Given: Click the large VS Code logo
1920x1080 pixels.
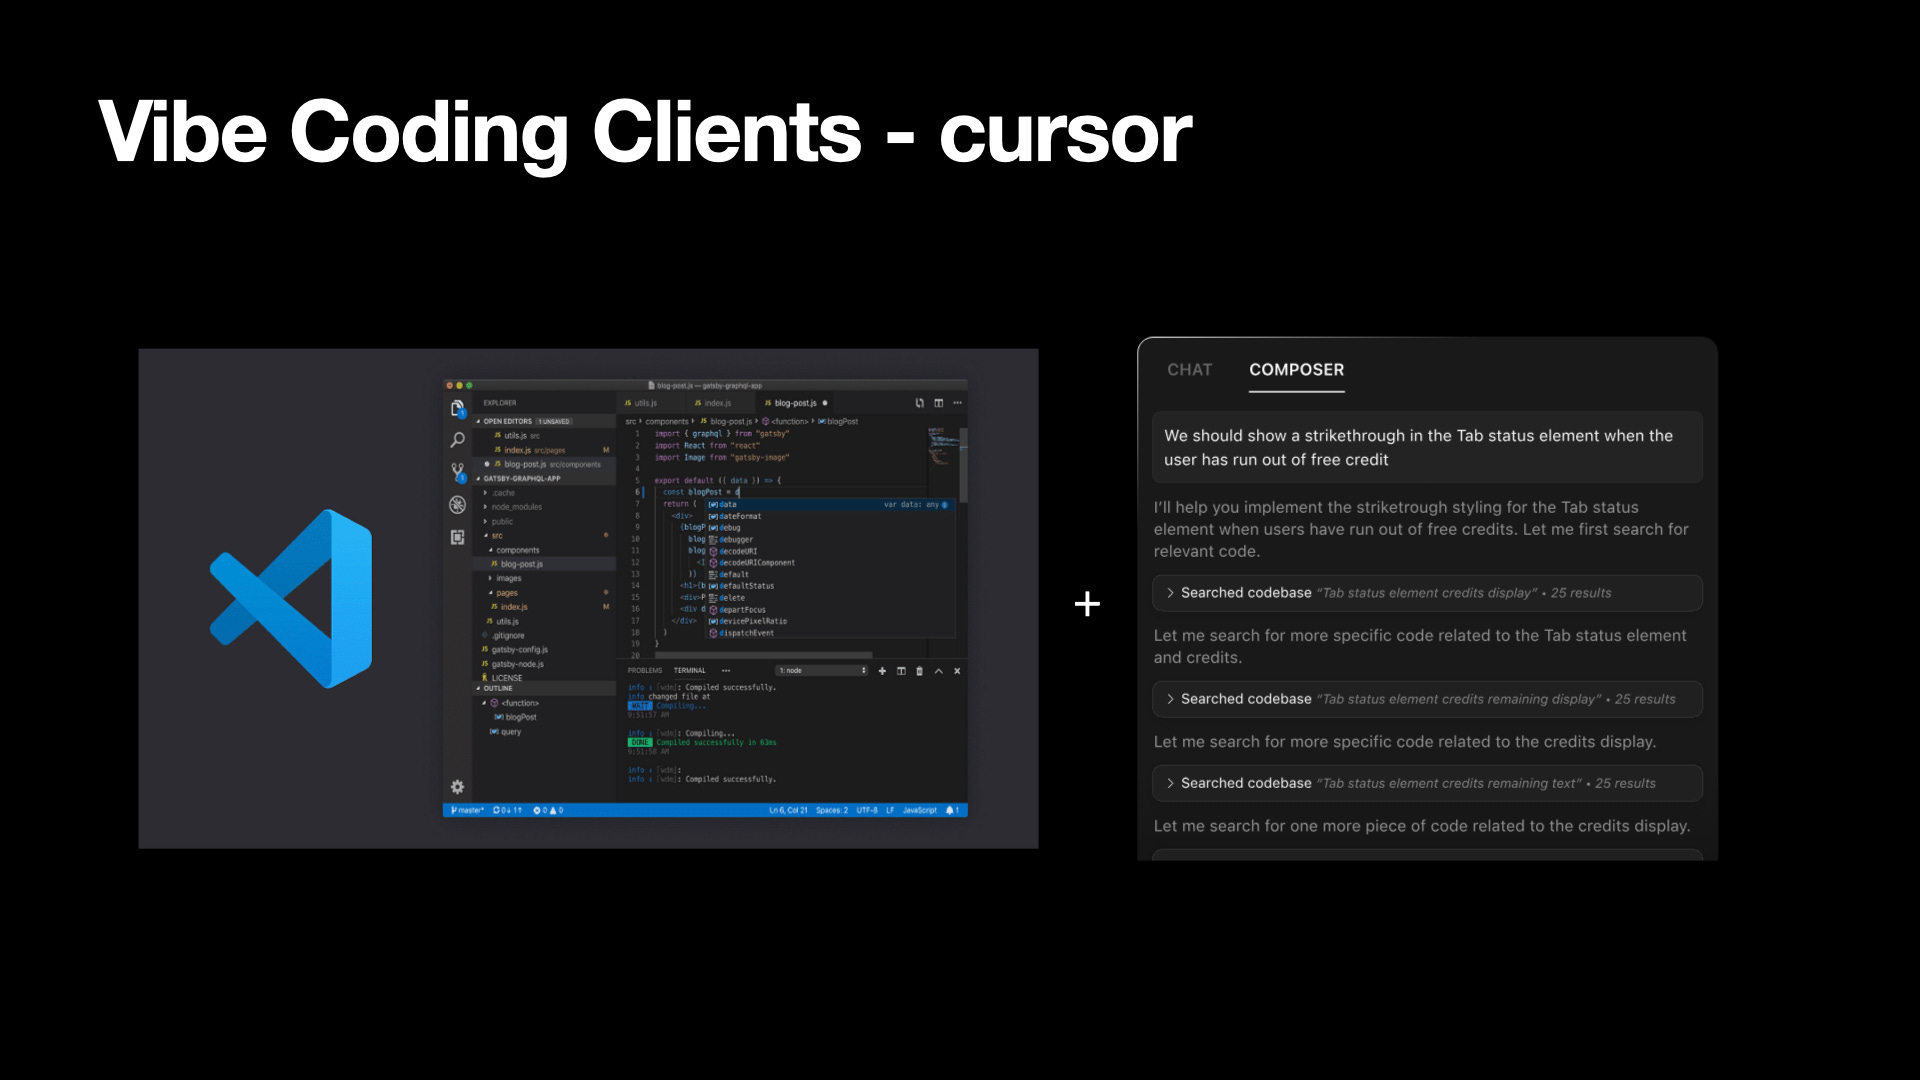Looking at the screenshot, I should (x=291, y=598).
